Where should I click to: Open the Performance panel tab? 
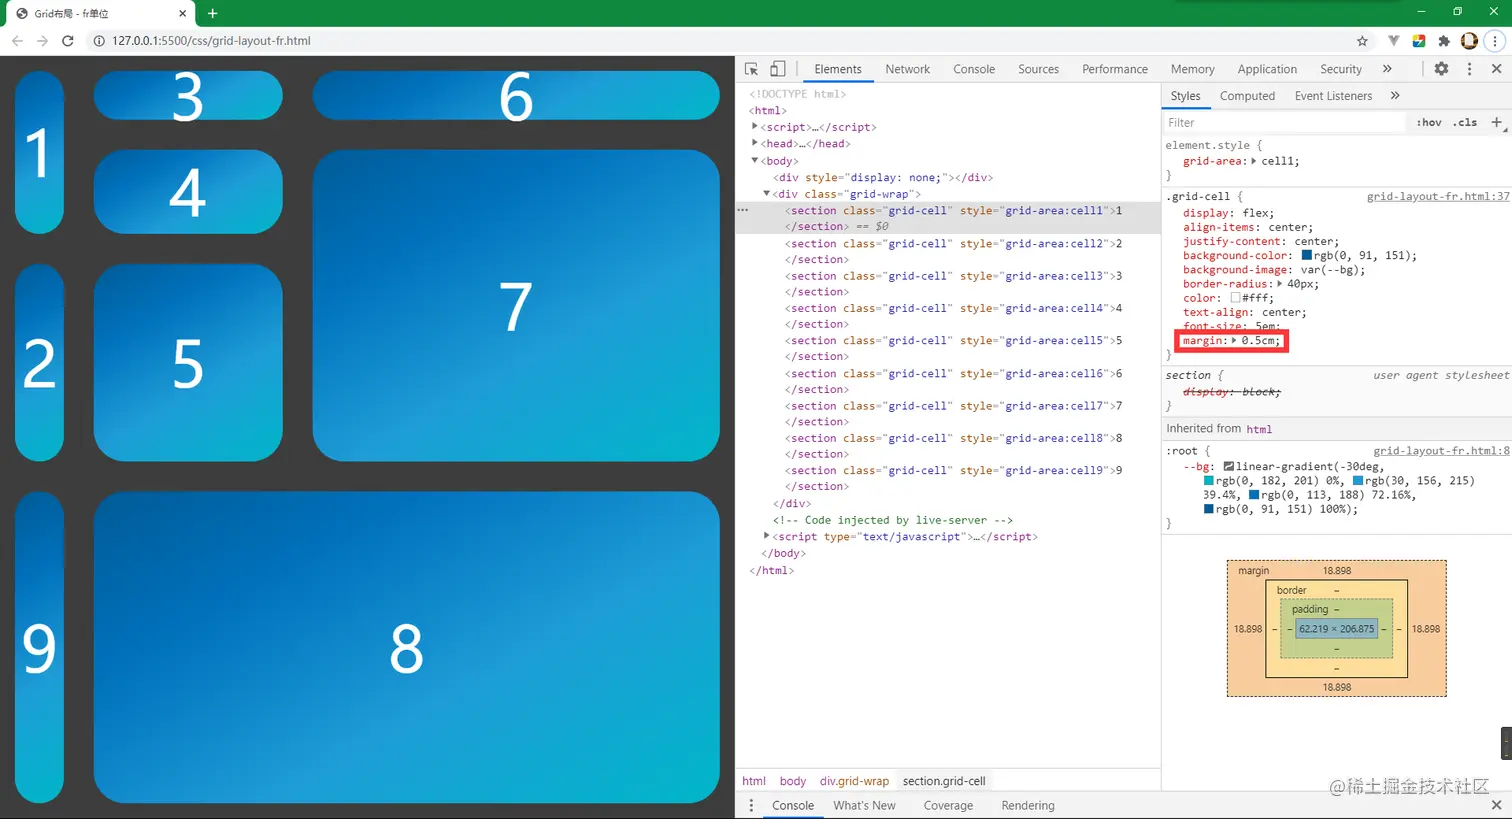[1115, 69]
